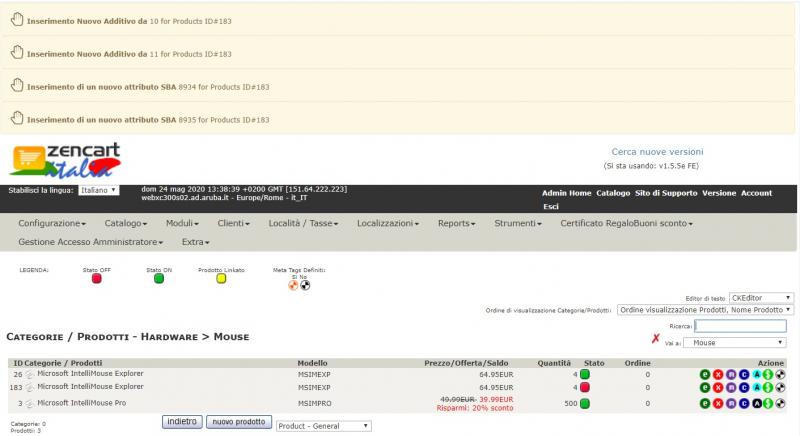Click the purple move icon for IntelliMouse Pro
This screenshot has height=436, width=800.
731,403
